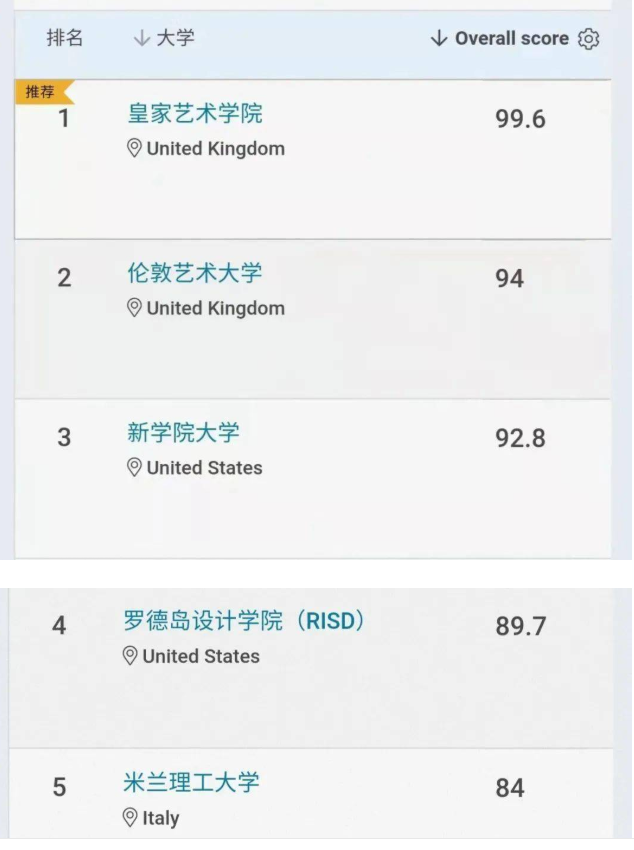Click United Kingdom under 伦敦艺术大学
Image resolution: width=634 pixels, height=850 pixels.
pyautogui.click(x=216, y=308)
